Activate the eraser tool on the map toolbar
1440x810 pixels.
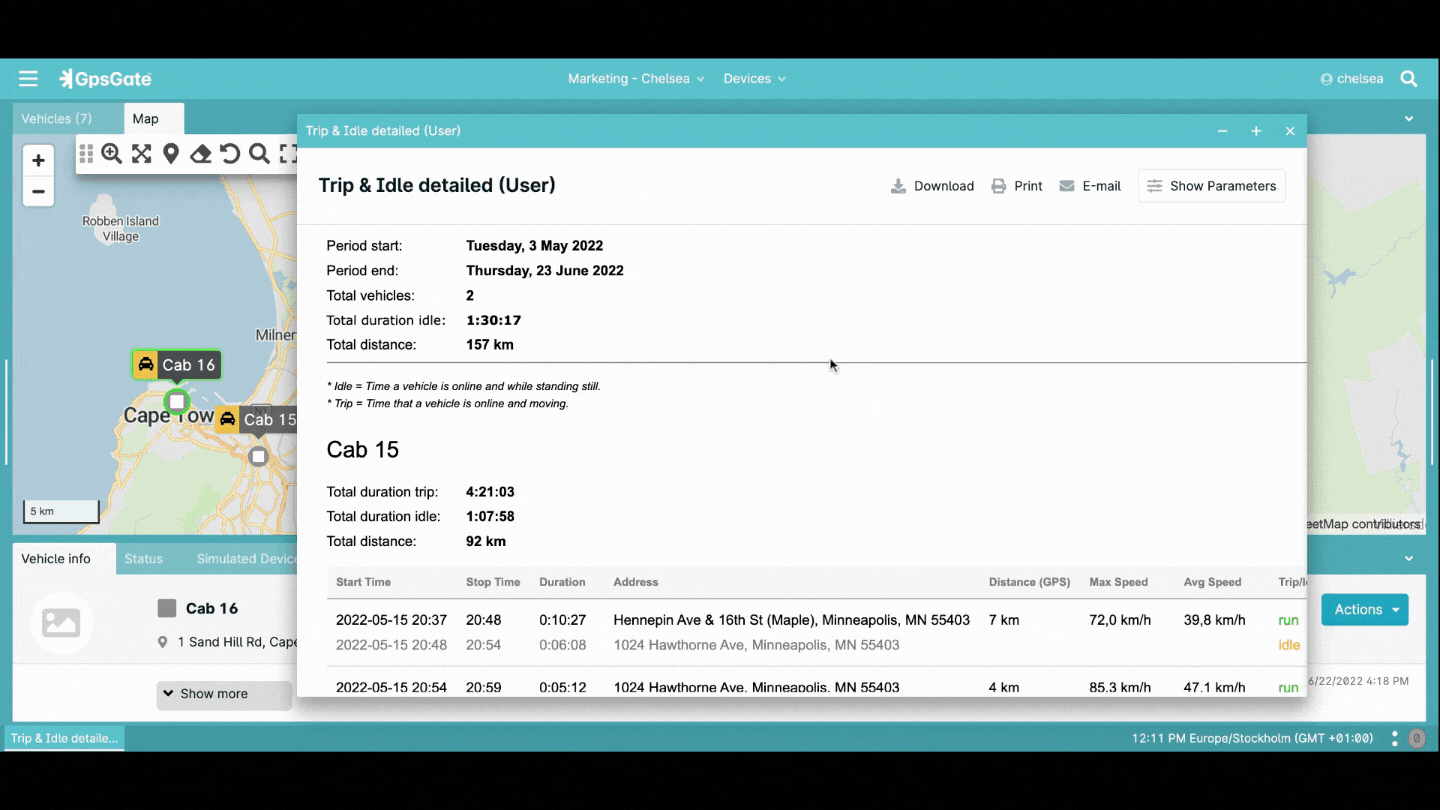200,154
